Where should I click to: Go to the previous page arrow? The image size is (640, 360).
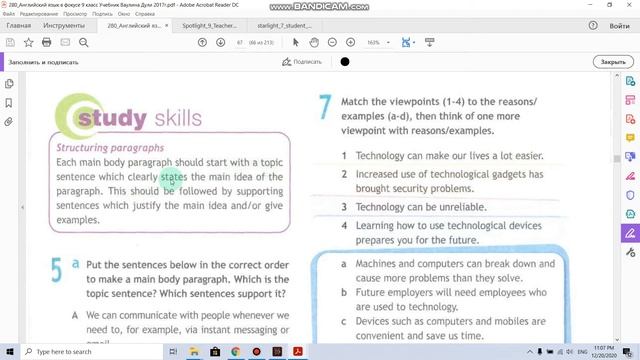202,42
